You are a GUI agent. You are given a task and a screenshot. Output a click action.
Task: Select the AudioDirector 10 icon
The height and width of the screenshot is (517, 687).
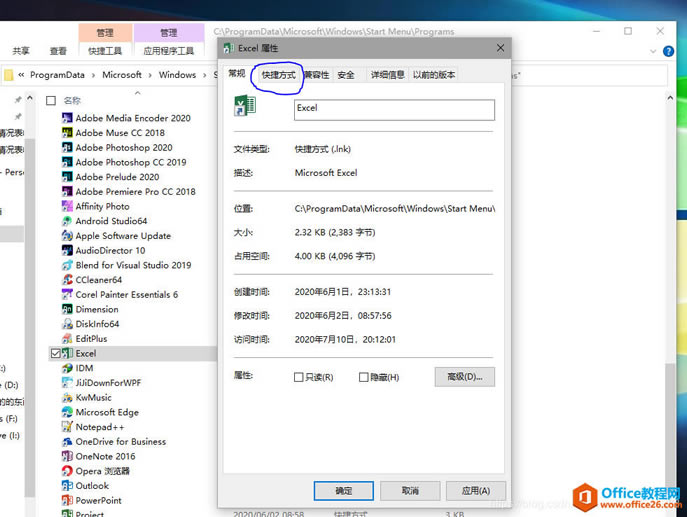click(67, 250)
